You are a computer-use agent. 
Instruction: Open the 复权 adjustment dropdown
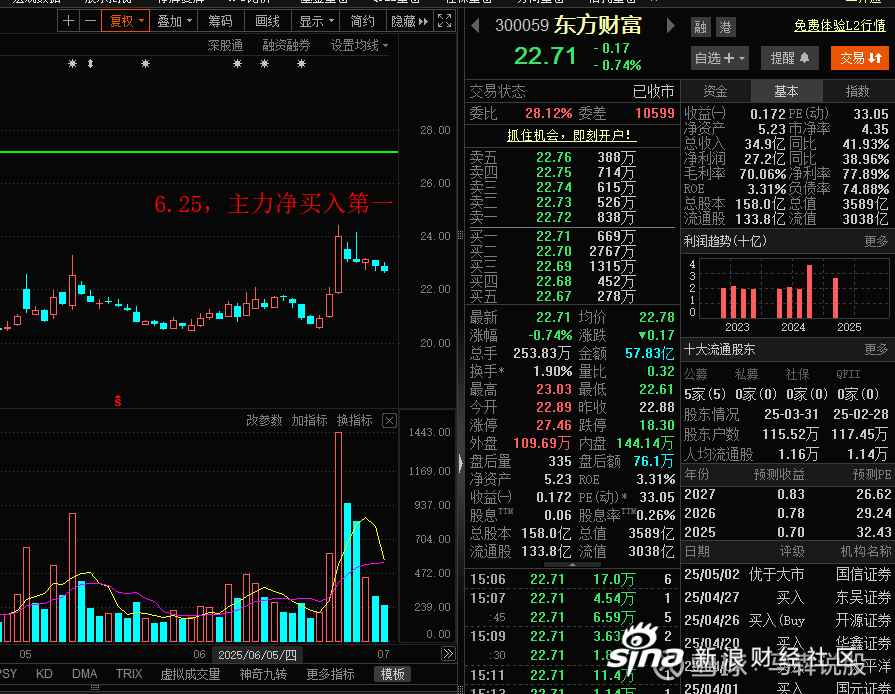tap(126, 21)
